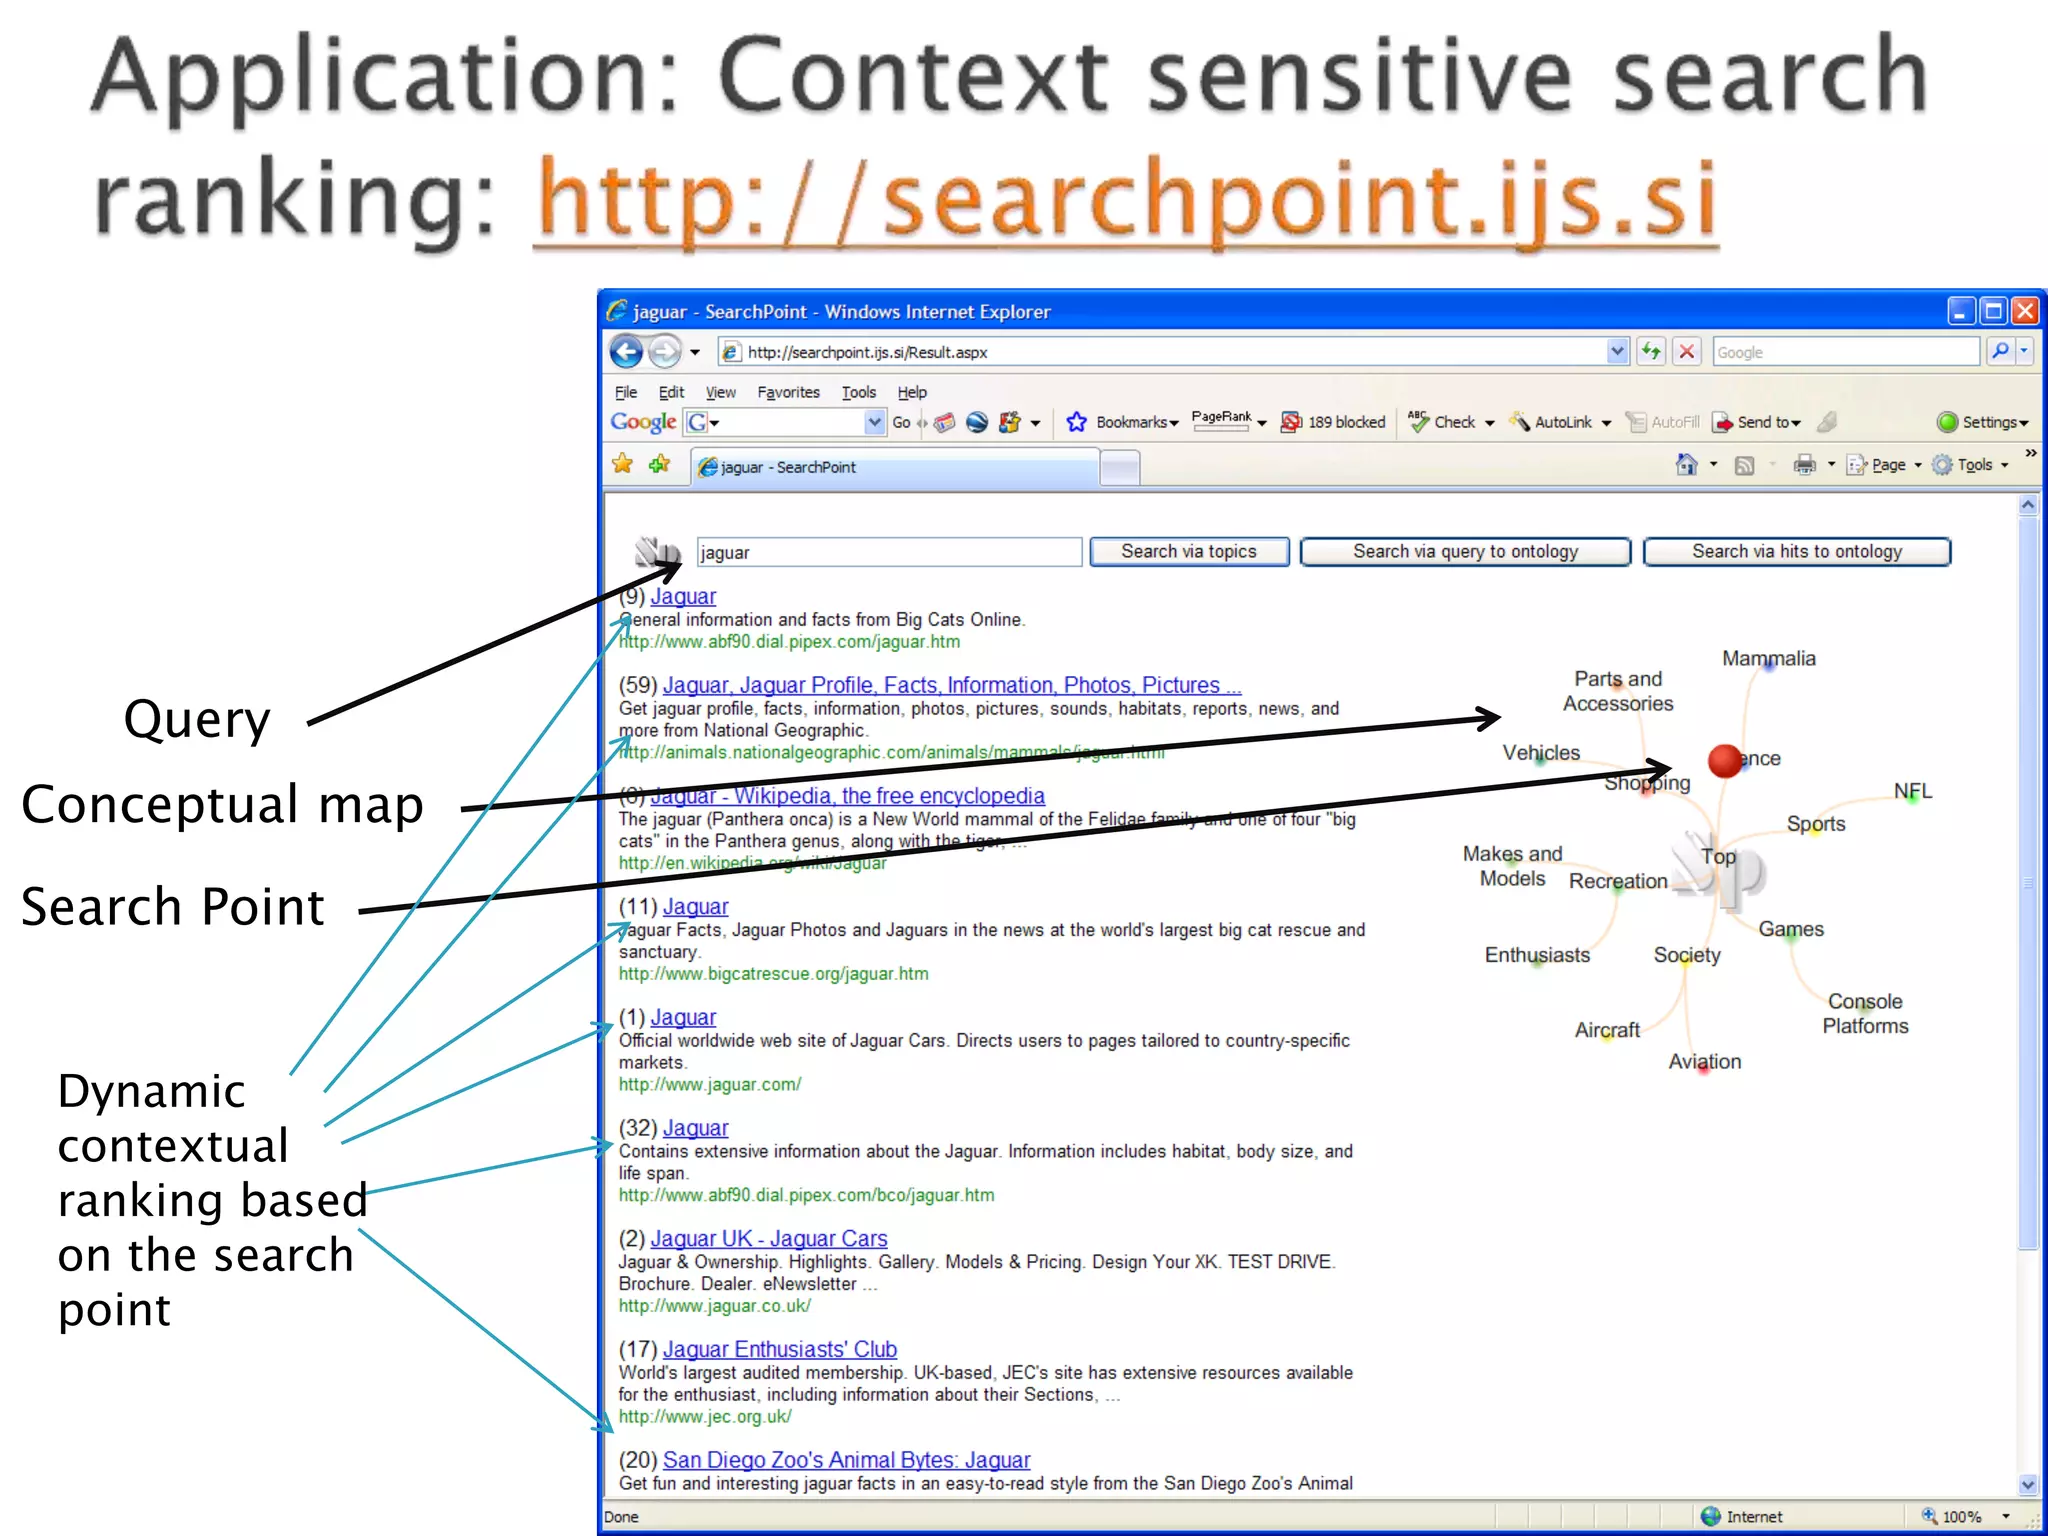Click the green Settings icon
This screenshot has height=1536, width=2048.
click(x=1946, y=422)
